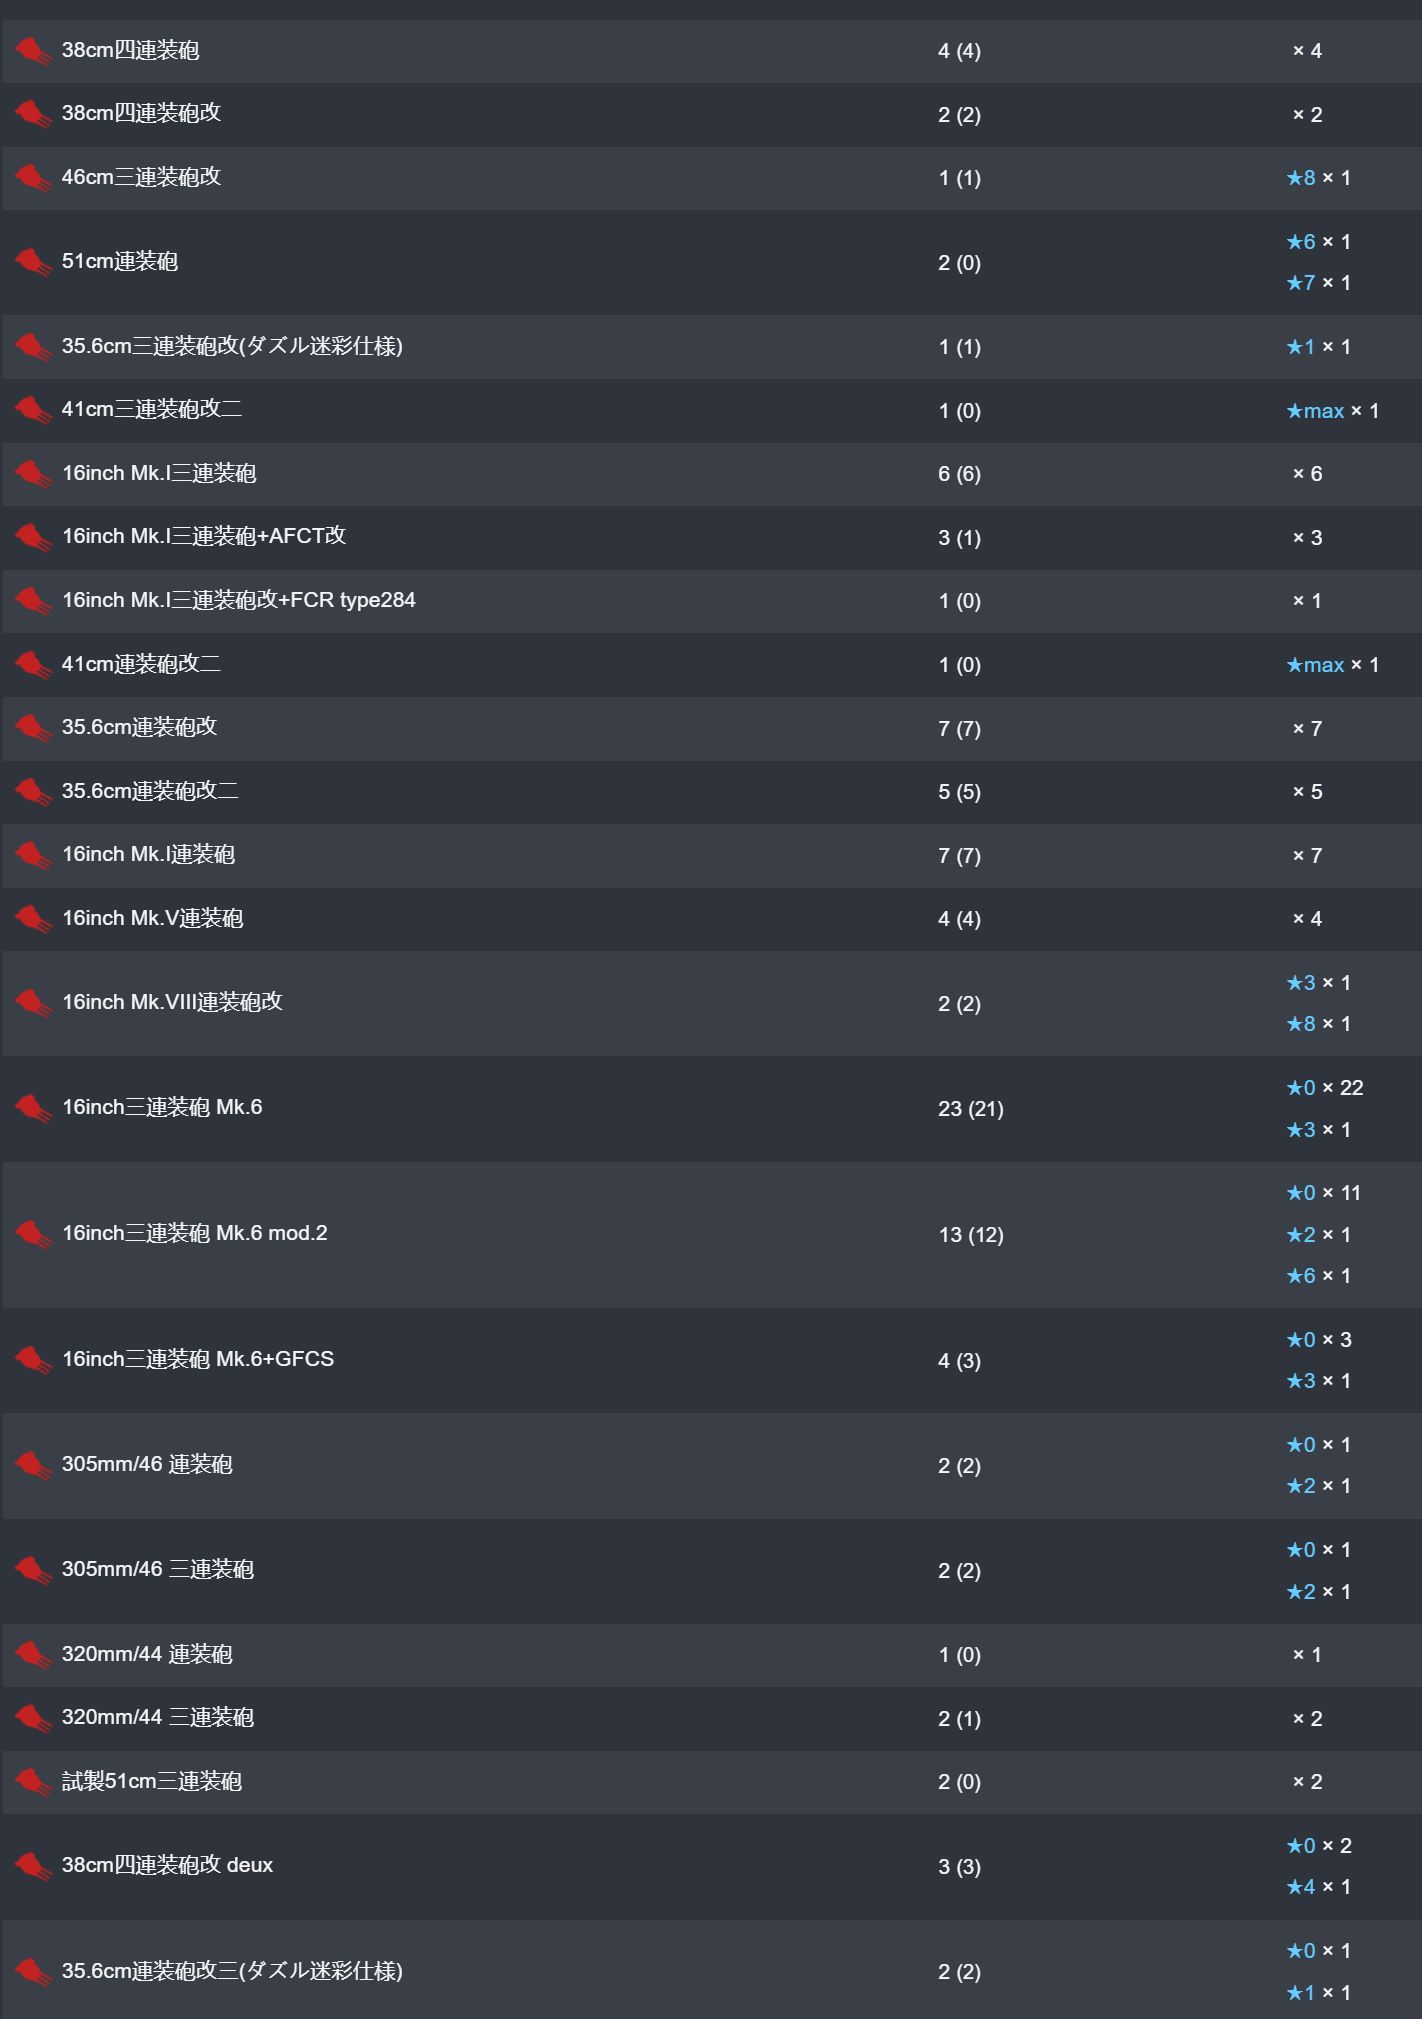Select the 16inch Mk.I三連装砲改+FCR type284 entry
The width and height of the screenshot is (1422, 2019).
click(x=238, y=600)
